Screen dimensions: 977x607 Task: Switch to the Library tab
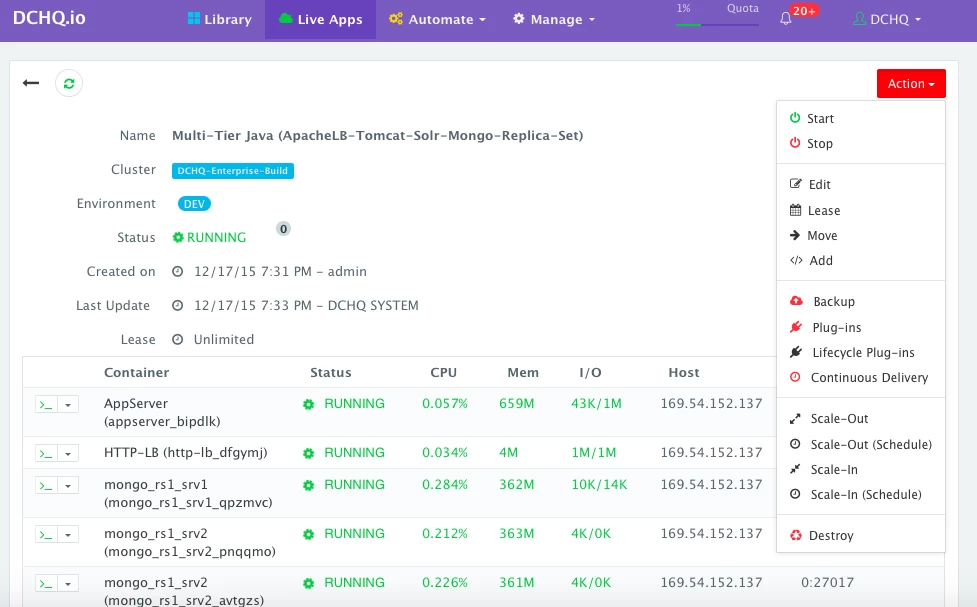220,19
